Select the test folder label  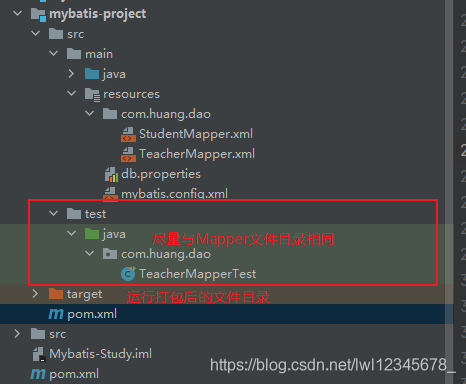pyautogui.click(x=95, y=214)
